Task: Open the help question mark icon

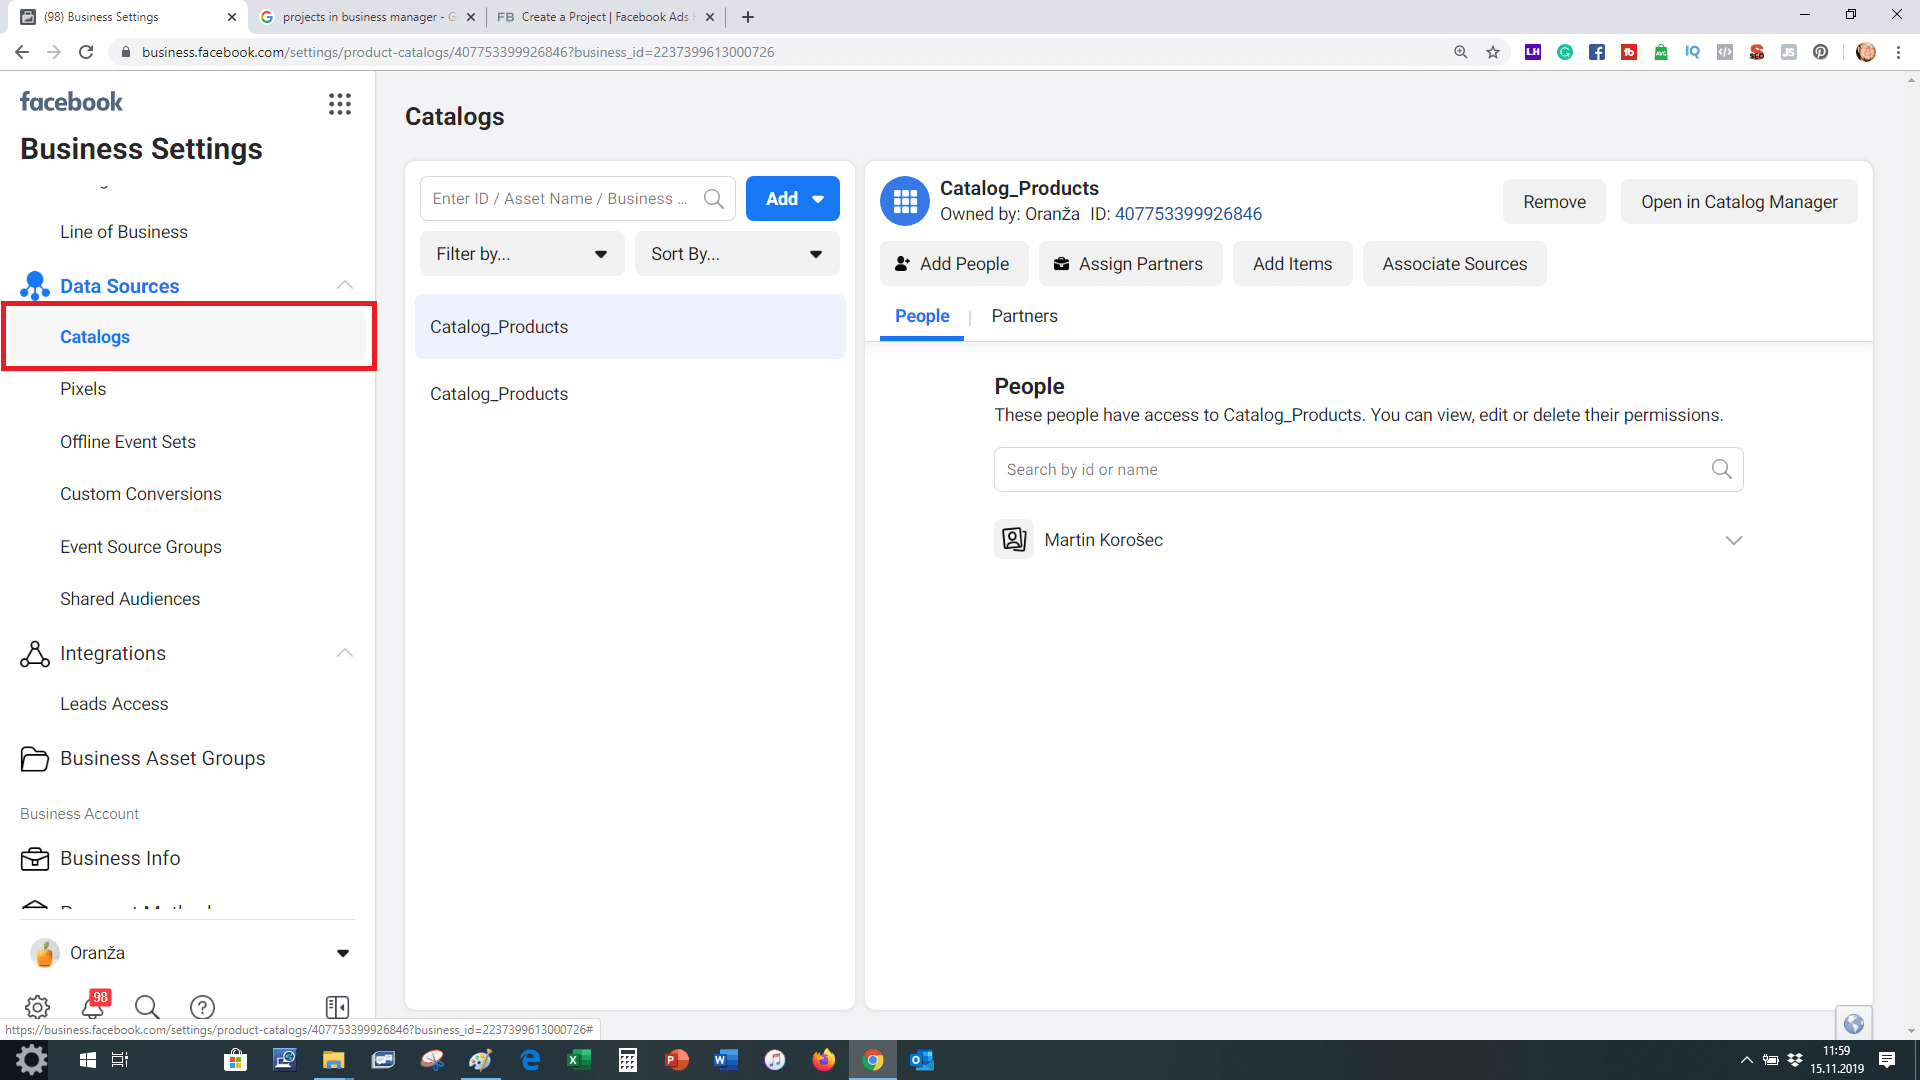Action: (x=202, y=1006)
